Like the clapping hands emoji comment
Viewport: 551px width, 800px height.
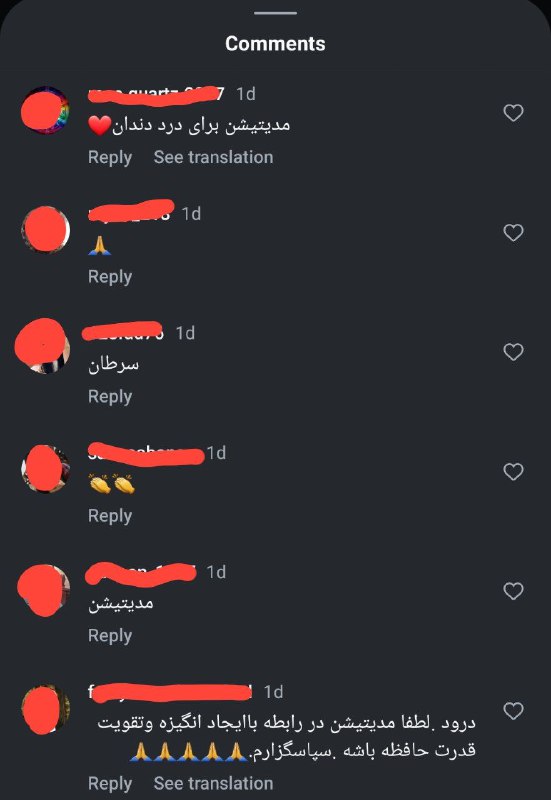coord(513,471)
